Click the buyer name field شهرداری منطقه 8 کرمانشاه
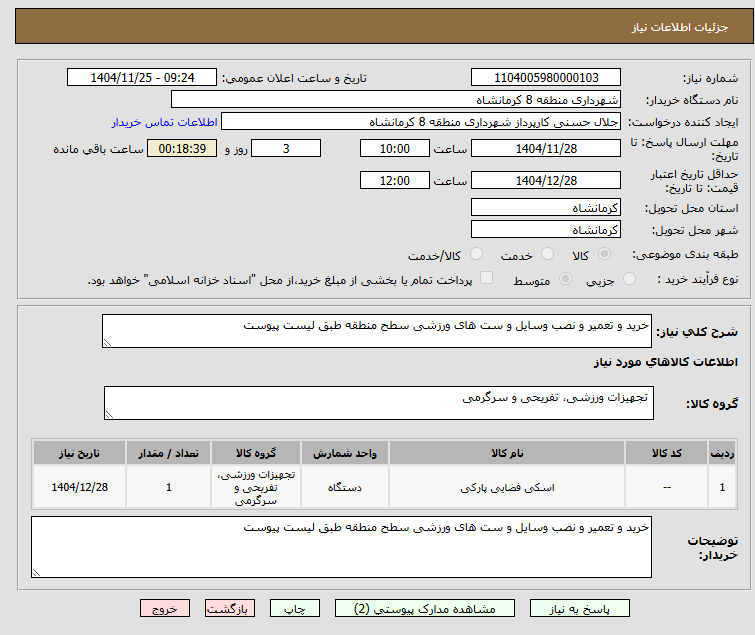This screenshot has height=635, width=755. (x=396, y=100)
